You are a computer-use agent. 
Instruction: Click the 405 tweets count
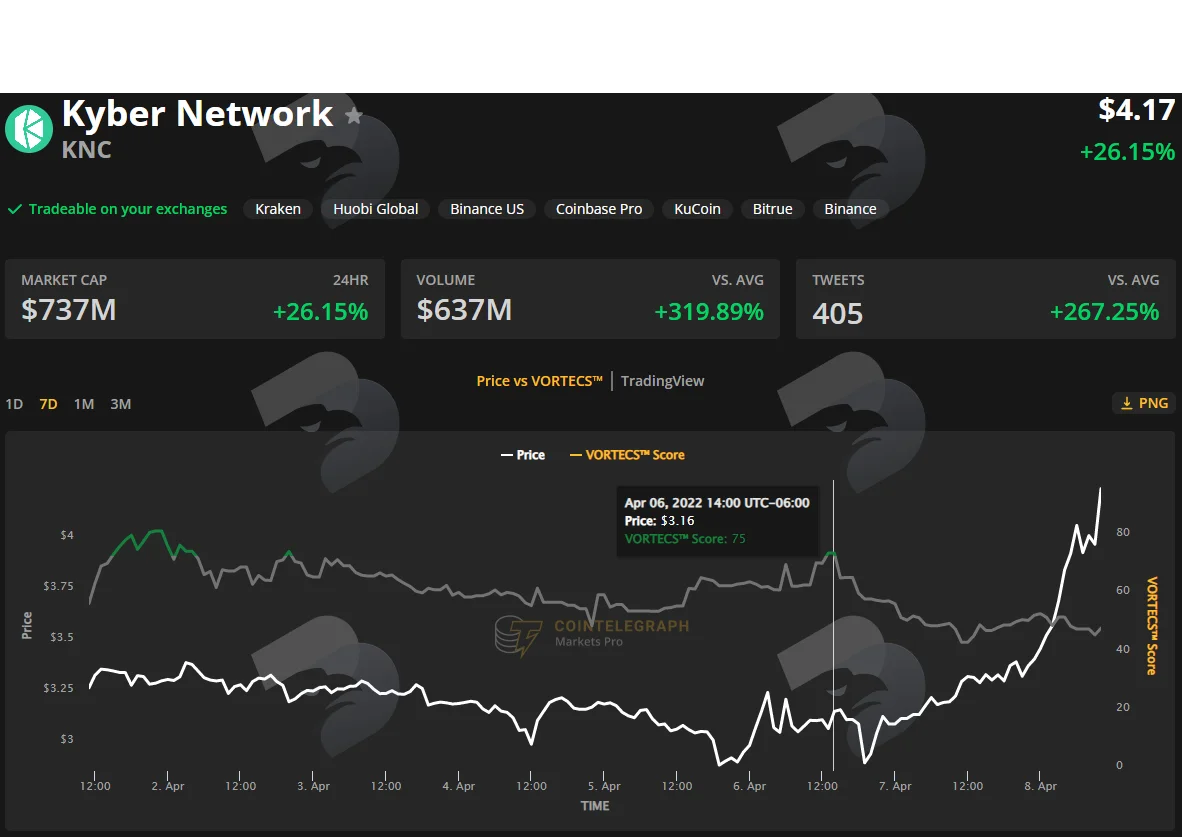[x=838, y=314]
